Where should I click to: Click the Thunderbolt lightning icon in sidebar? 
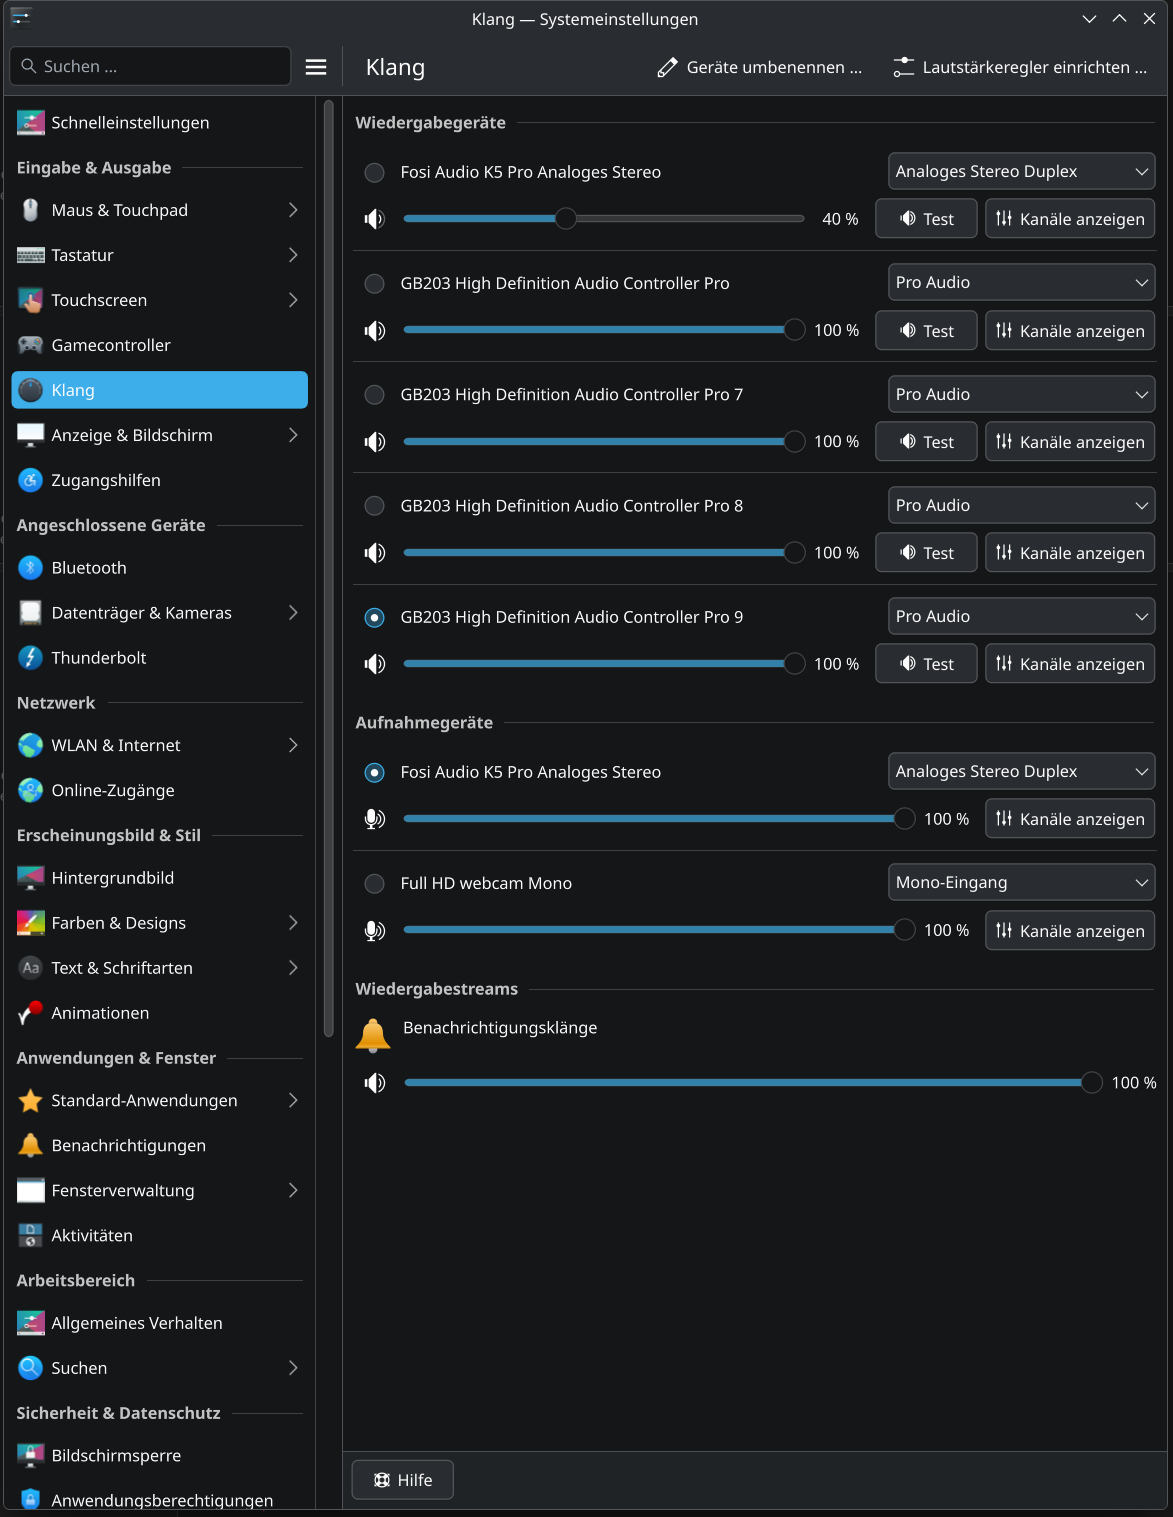tap(31, 658)
